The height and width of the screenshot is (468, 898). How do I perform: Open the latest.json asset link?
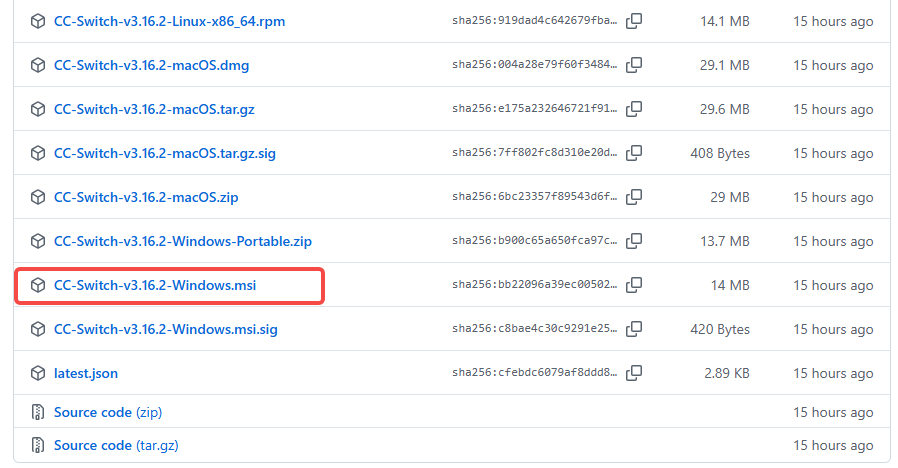[x=86, y=373]
